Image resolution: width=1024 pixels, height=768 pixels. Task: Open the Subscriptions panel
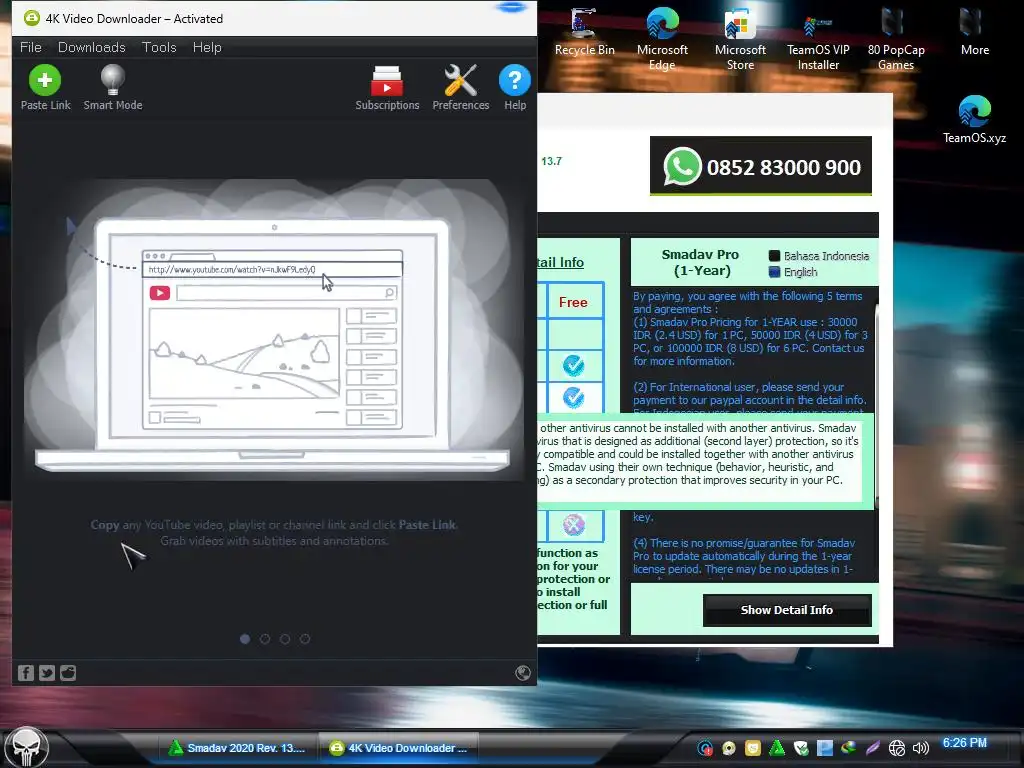(x=387, y=88)
